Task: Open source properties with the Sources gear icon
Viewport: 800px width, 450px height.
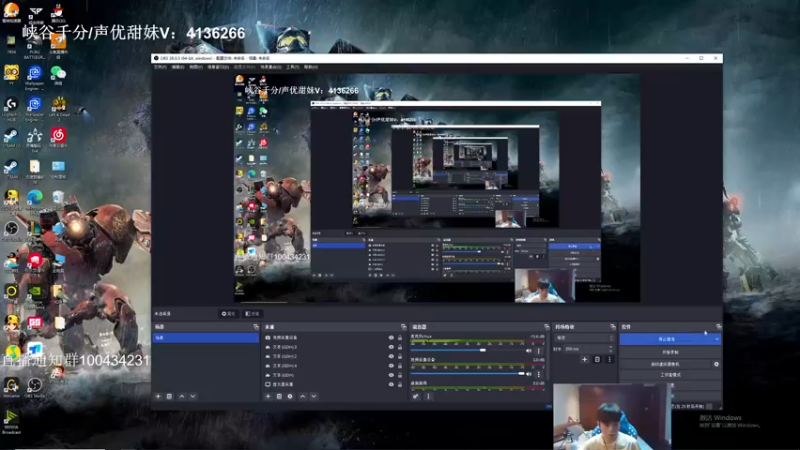Action: tap(290, 396)
